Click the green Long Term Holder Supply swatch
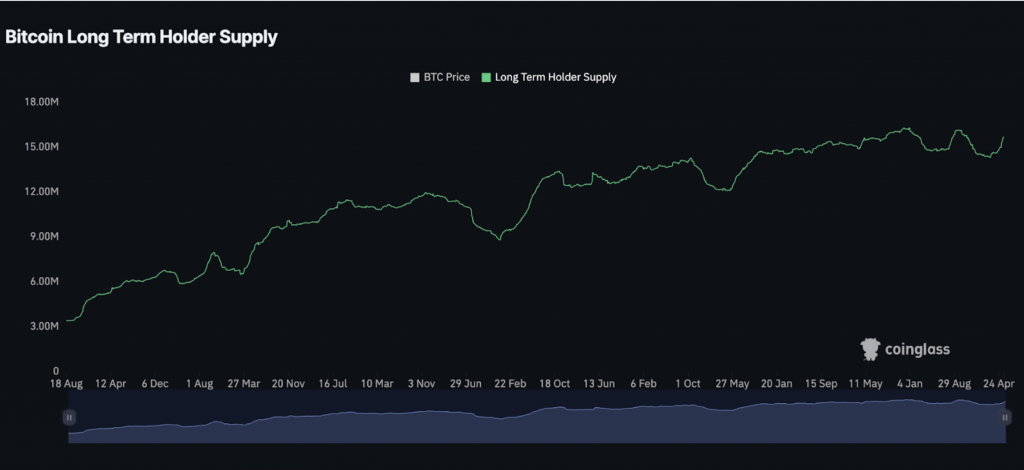1024x470 pixels. pyautogui.click(x=486, y=77)
